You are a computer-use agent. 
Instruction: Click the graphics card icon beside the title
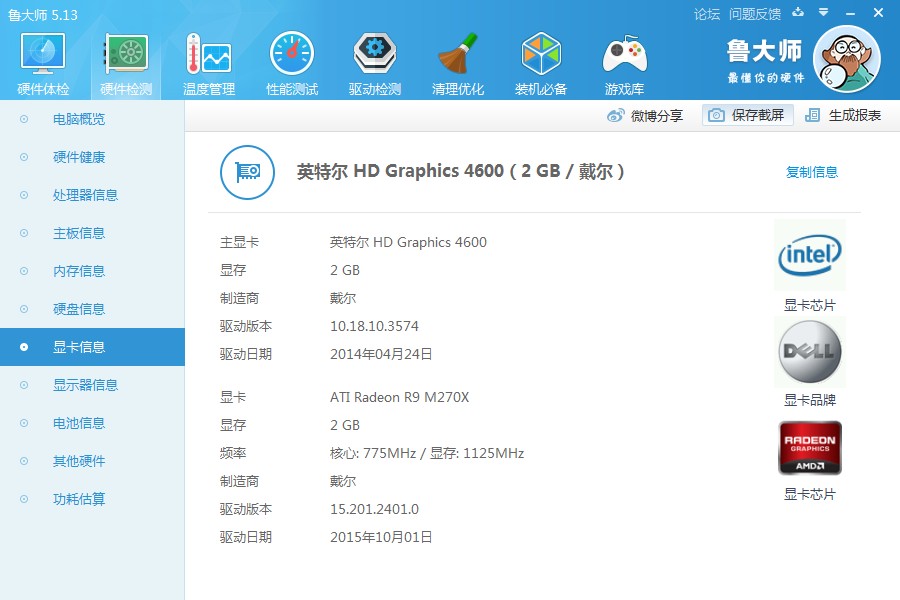247,172
